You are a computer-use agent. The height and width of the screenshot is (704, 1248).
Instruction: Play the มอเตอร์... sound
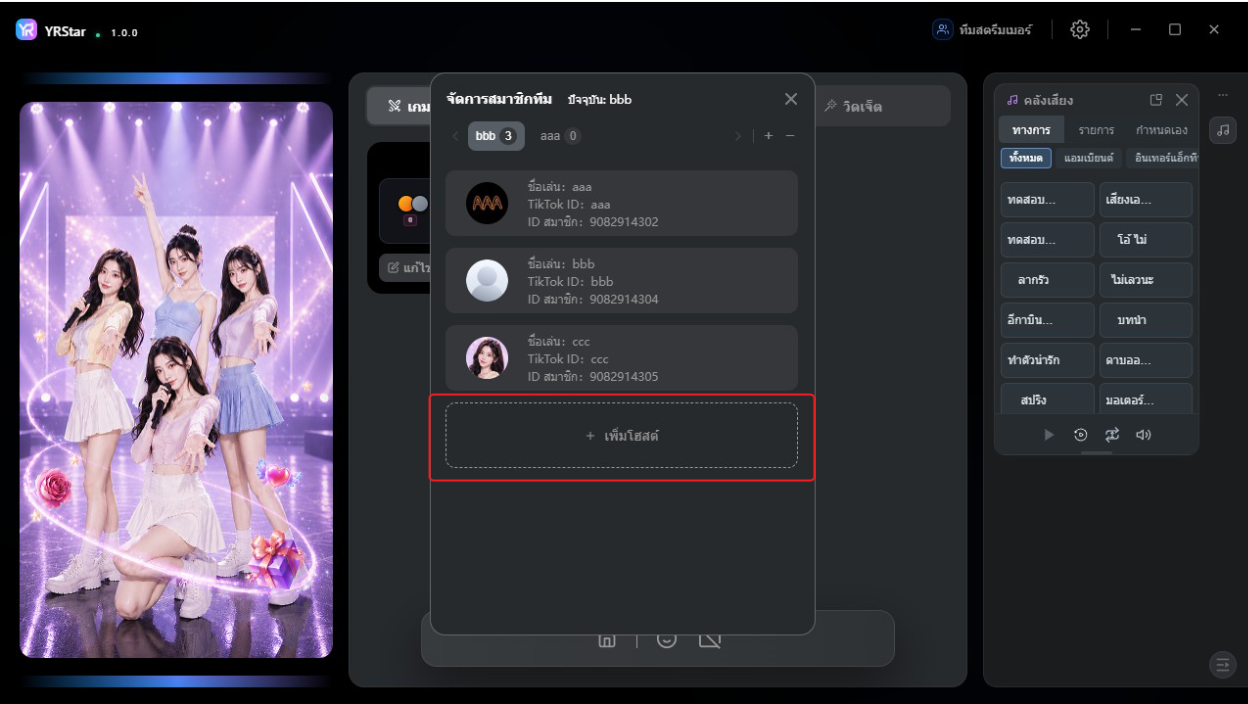pos(1146,398)
